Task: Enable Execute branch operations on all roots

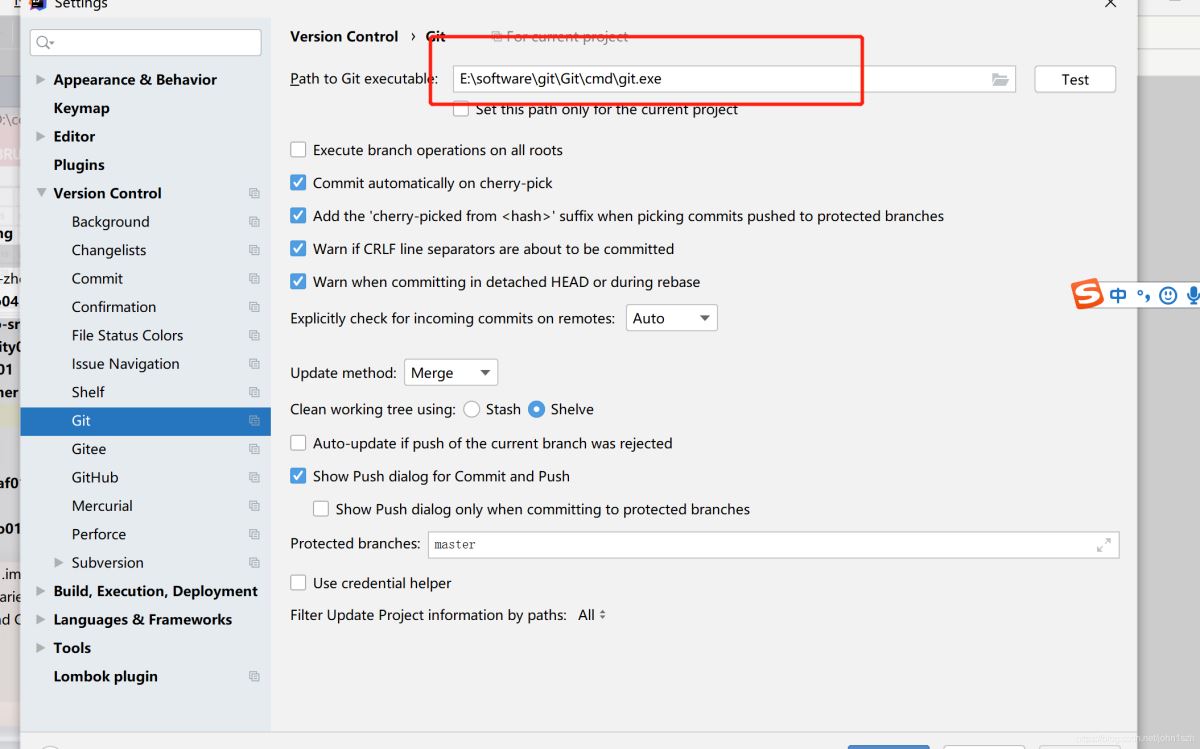Action: coord(298,150)
